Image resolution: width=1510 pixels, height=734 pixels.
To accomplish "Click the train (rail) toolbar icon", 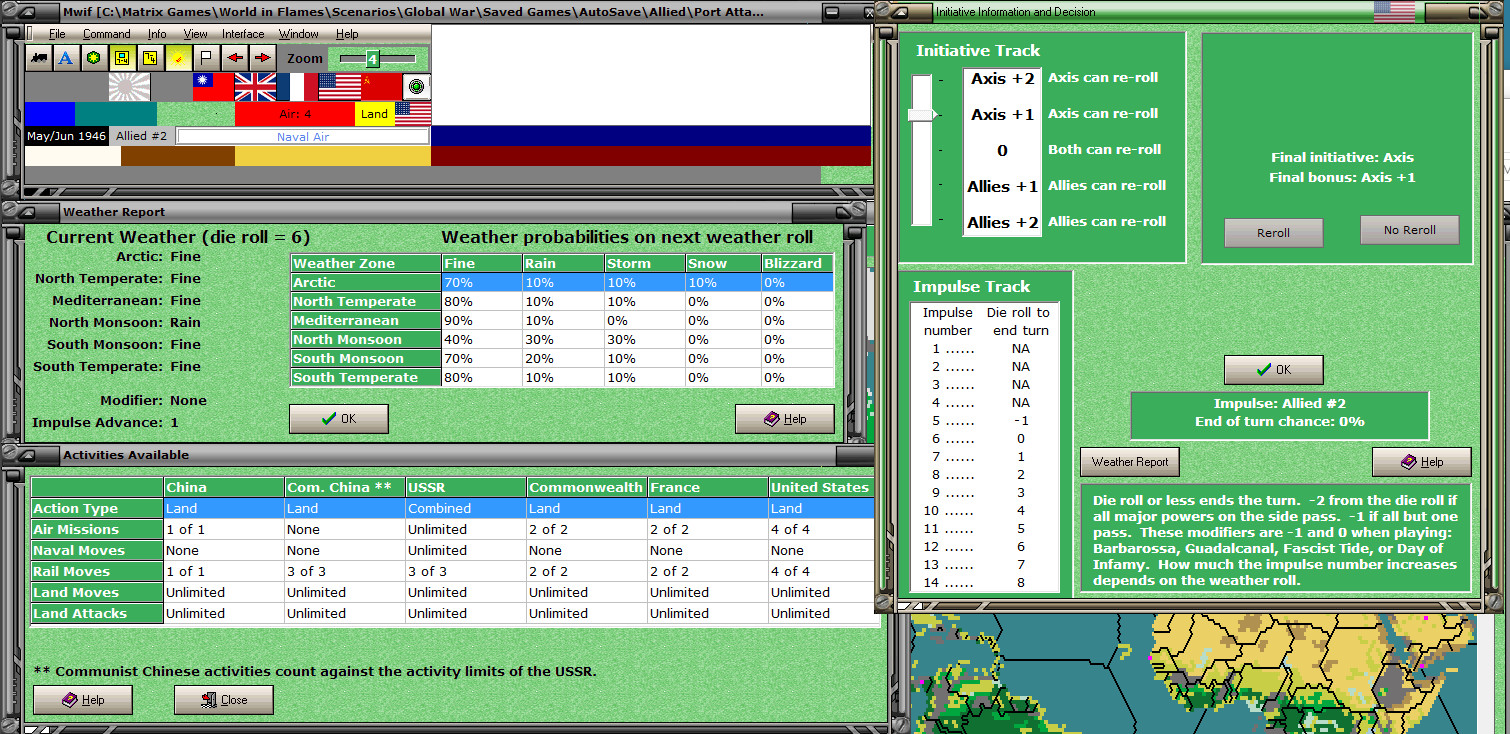I will click(39, 58).
